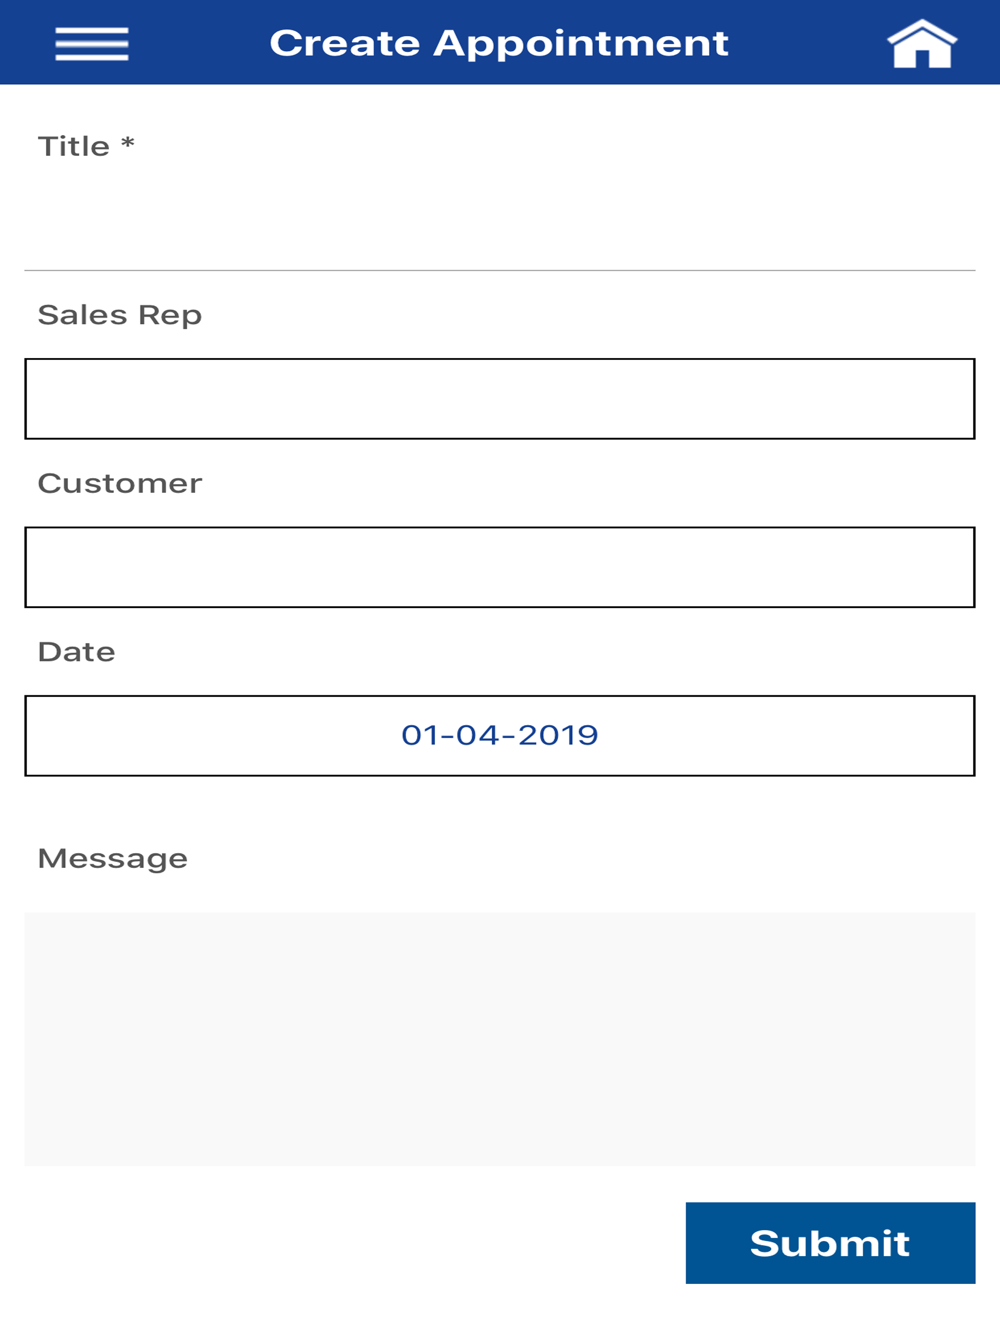Click the Create Appointment header title
Viewport: 1000px width, 1334px height.
pos(499,44)
